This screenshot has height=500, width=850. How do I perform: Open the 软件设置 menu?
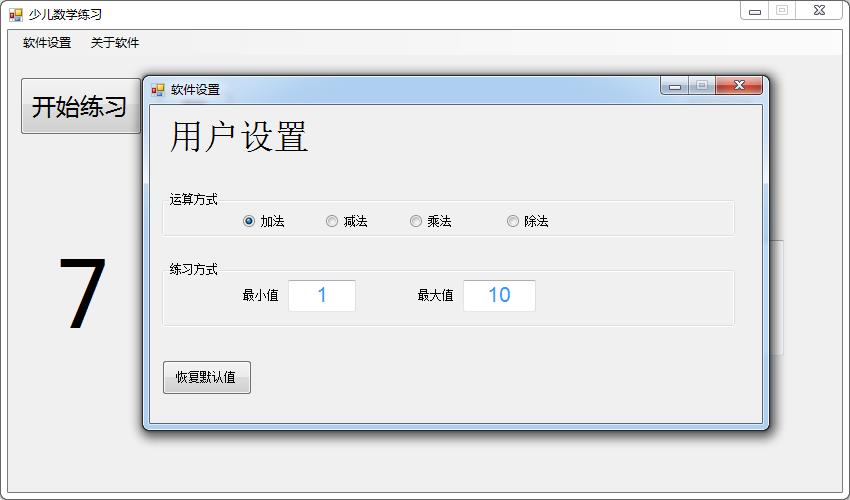coord(47,43)
